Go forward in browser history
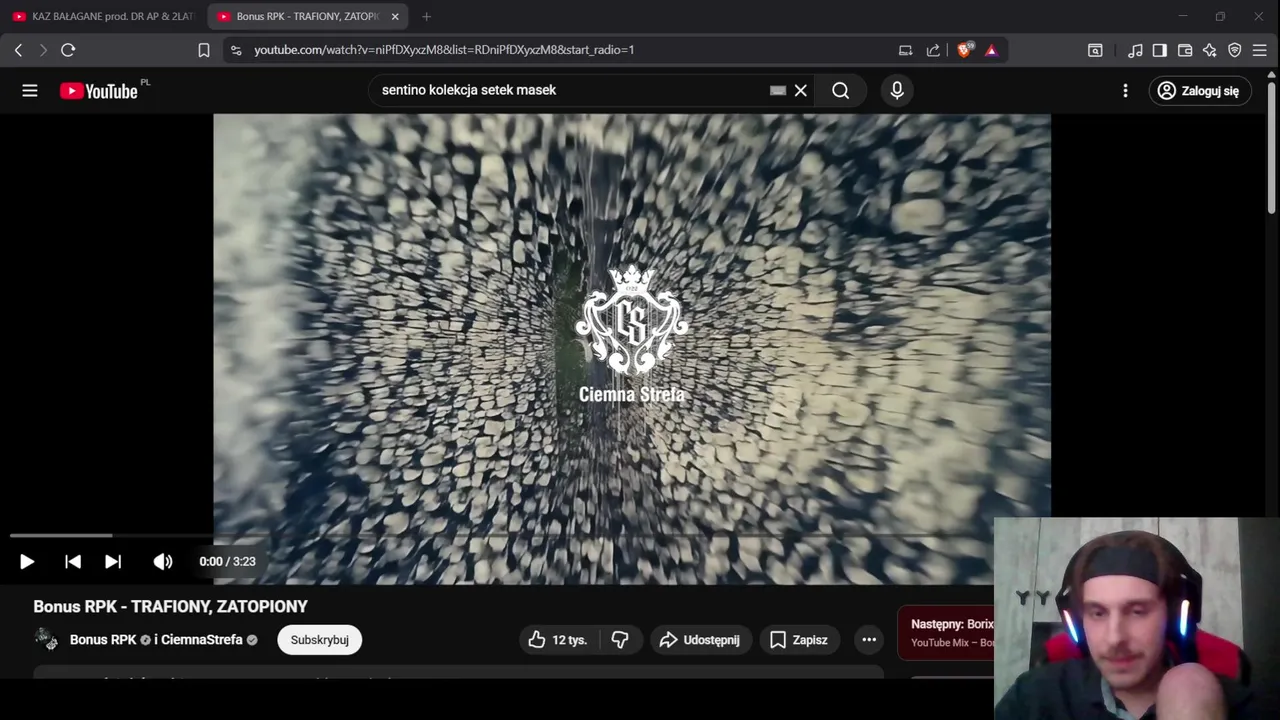Screen dimensions: 1280x720 coord(43,50)
